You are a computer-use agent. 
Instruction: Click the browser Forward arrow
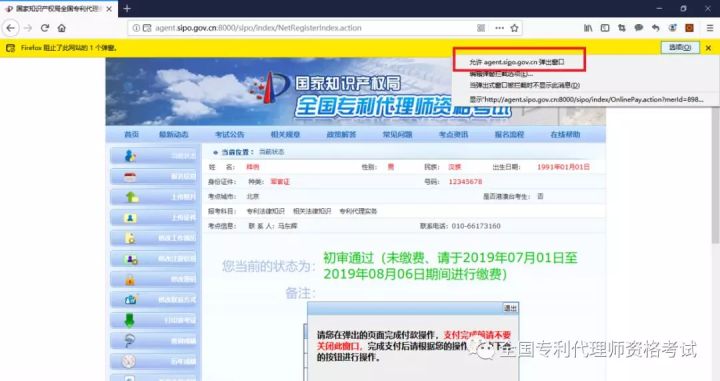(28, 28)
